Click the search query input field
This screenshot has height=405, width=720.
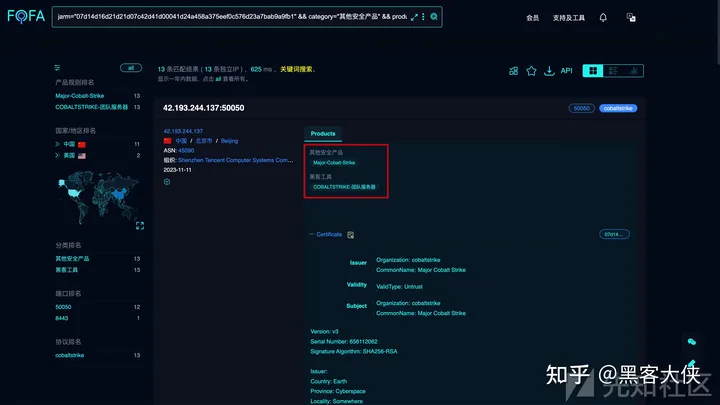tap(232, 17)
